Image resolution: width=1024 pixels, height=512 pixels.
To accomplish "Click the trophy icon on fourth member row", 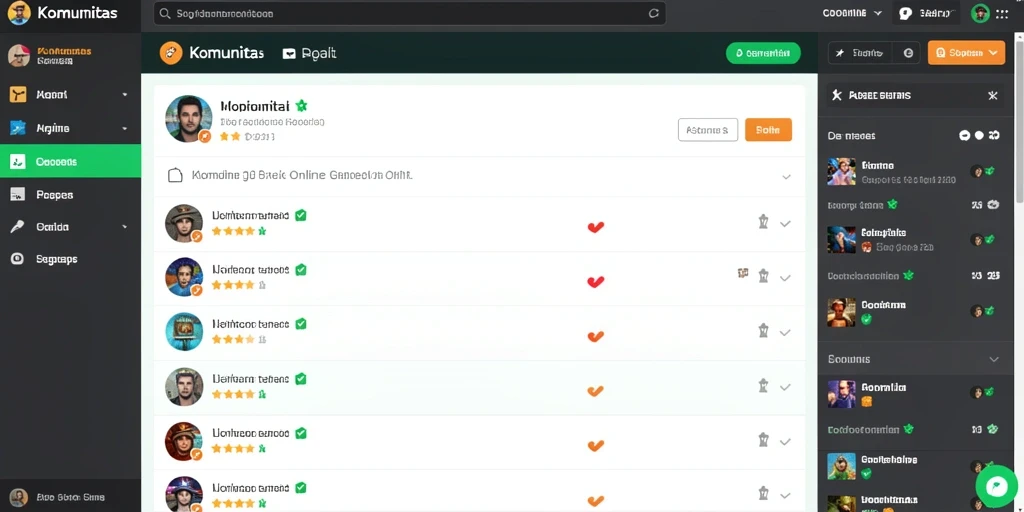I will 763,385.
